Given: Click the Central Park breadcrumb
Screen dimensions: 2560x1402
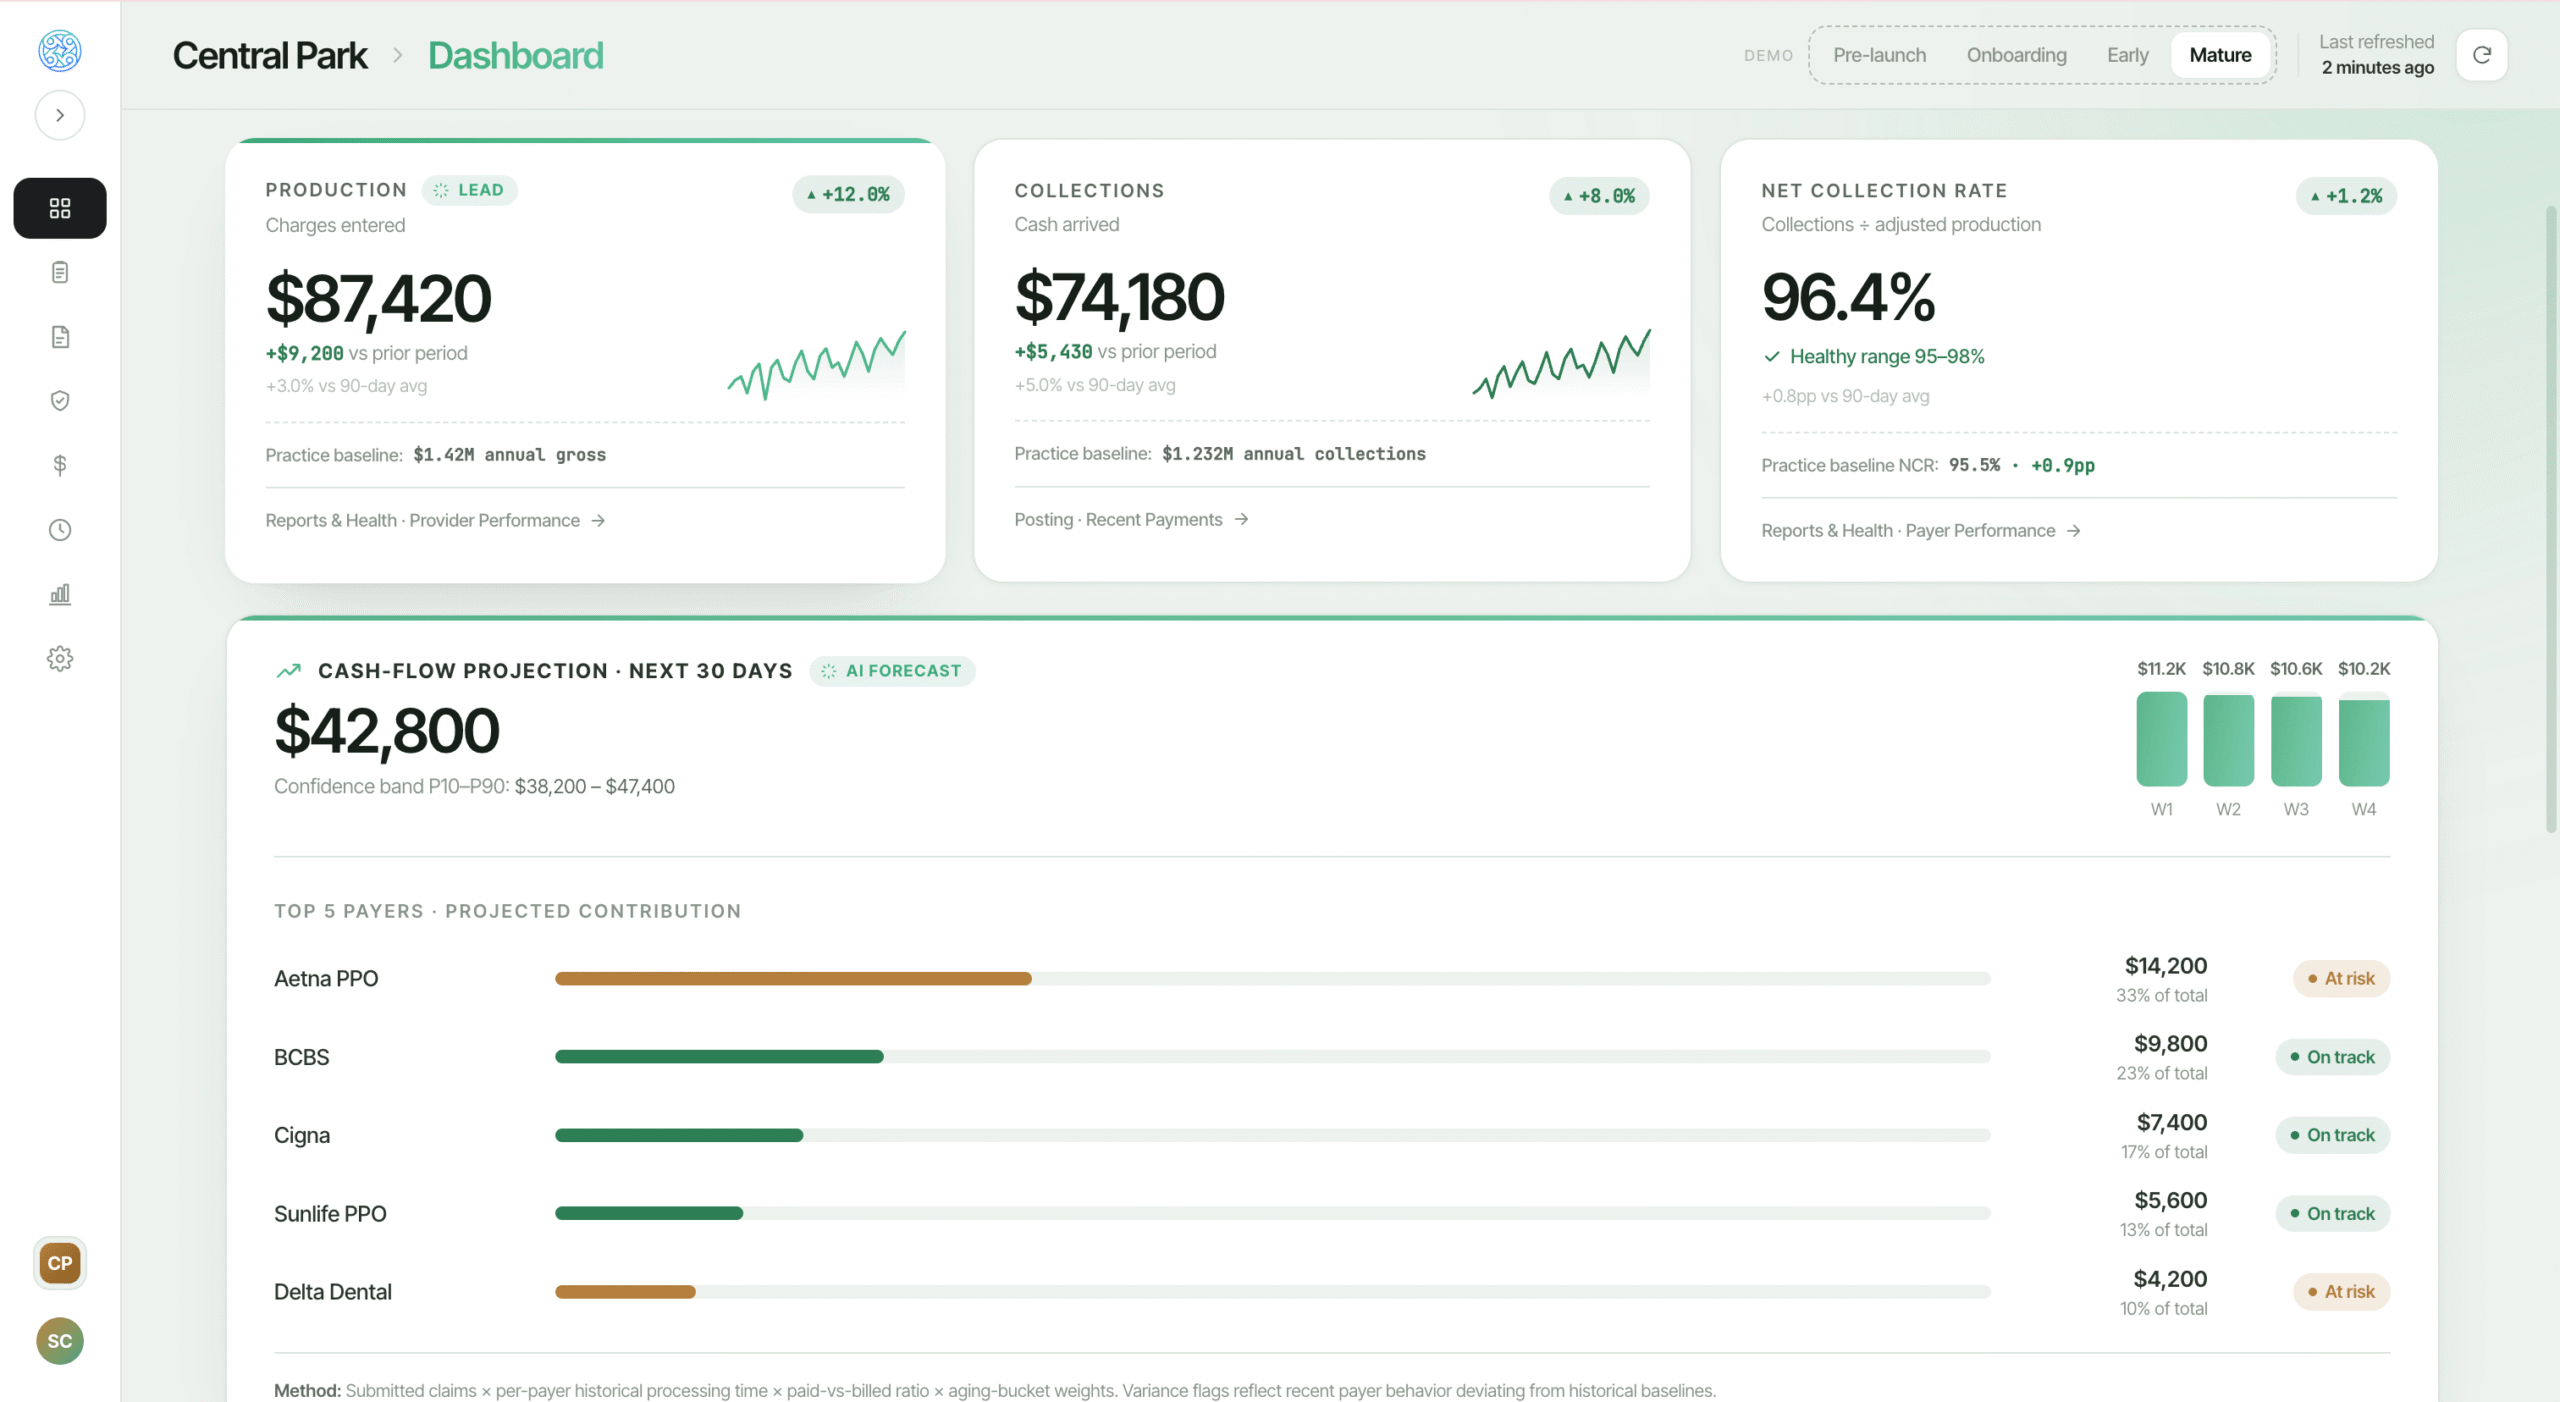Looking at the screenshot, I should (270, 55).
